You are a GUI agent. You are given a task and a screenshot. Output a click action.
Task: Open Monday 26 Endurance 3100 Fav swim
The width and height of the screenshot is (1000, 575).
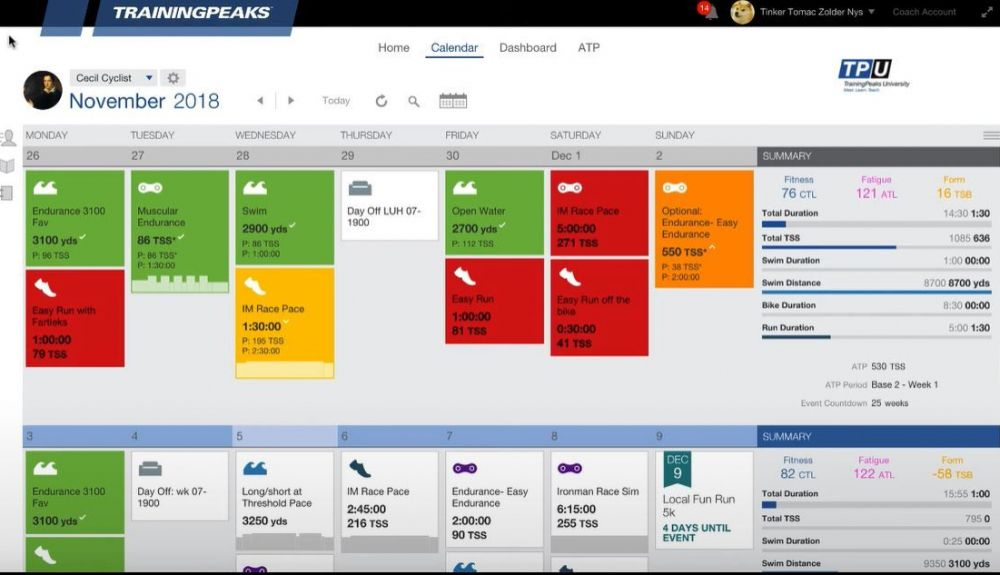point(75,218)
